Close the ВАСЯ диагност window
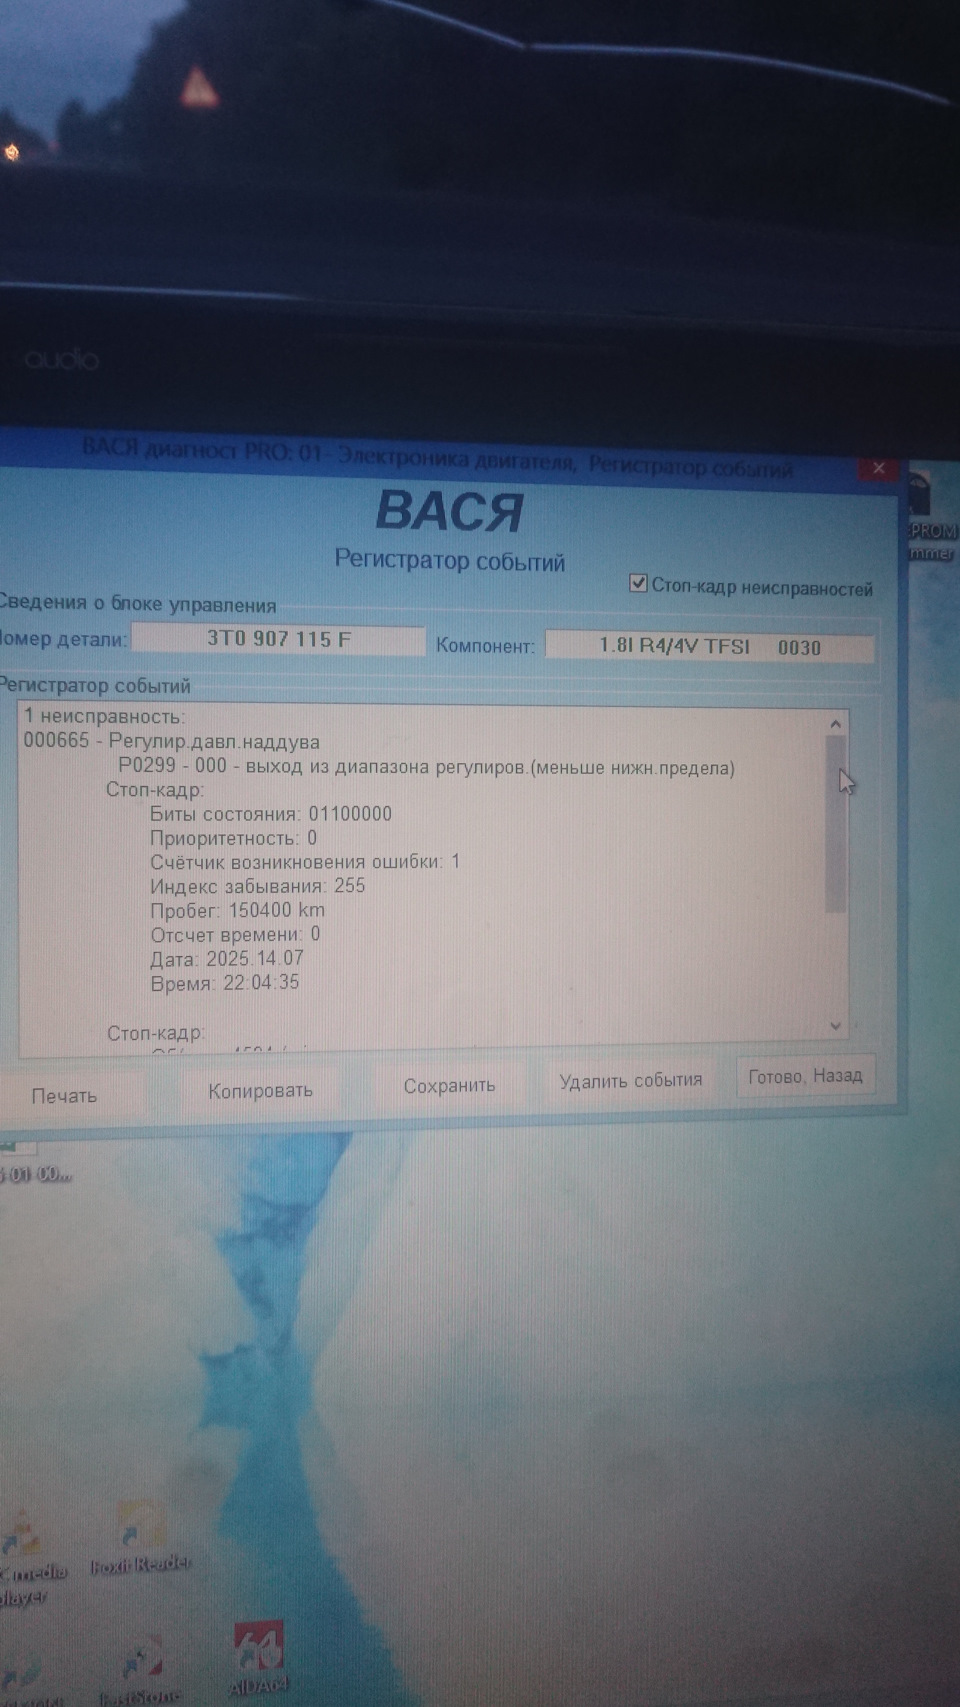The width and height of the screenshot is (960, 1707). [878, 468]
